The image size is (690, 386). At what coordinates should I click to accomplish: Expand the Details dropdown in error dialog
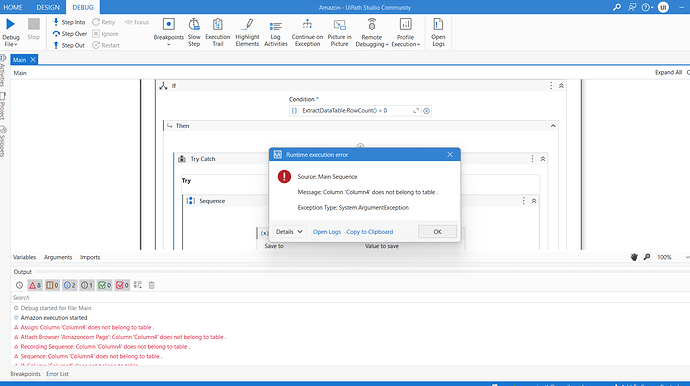[x=289, y=232]
